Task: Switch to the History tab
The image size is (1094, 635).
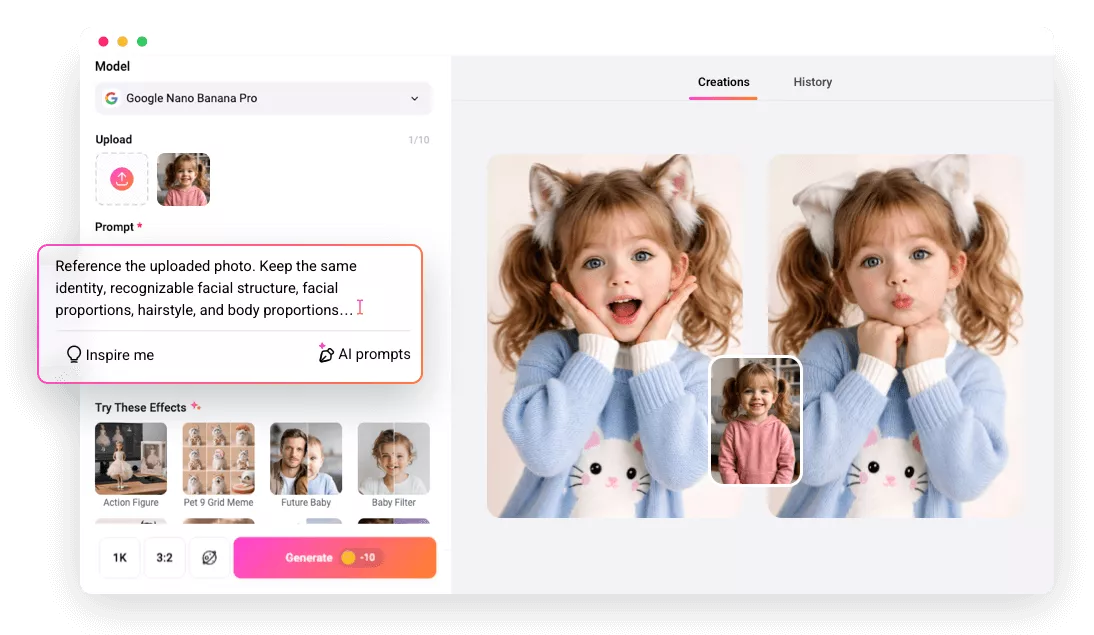Action: pyautogui.click(x=812, y=82)
